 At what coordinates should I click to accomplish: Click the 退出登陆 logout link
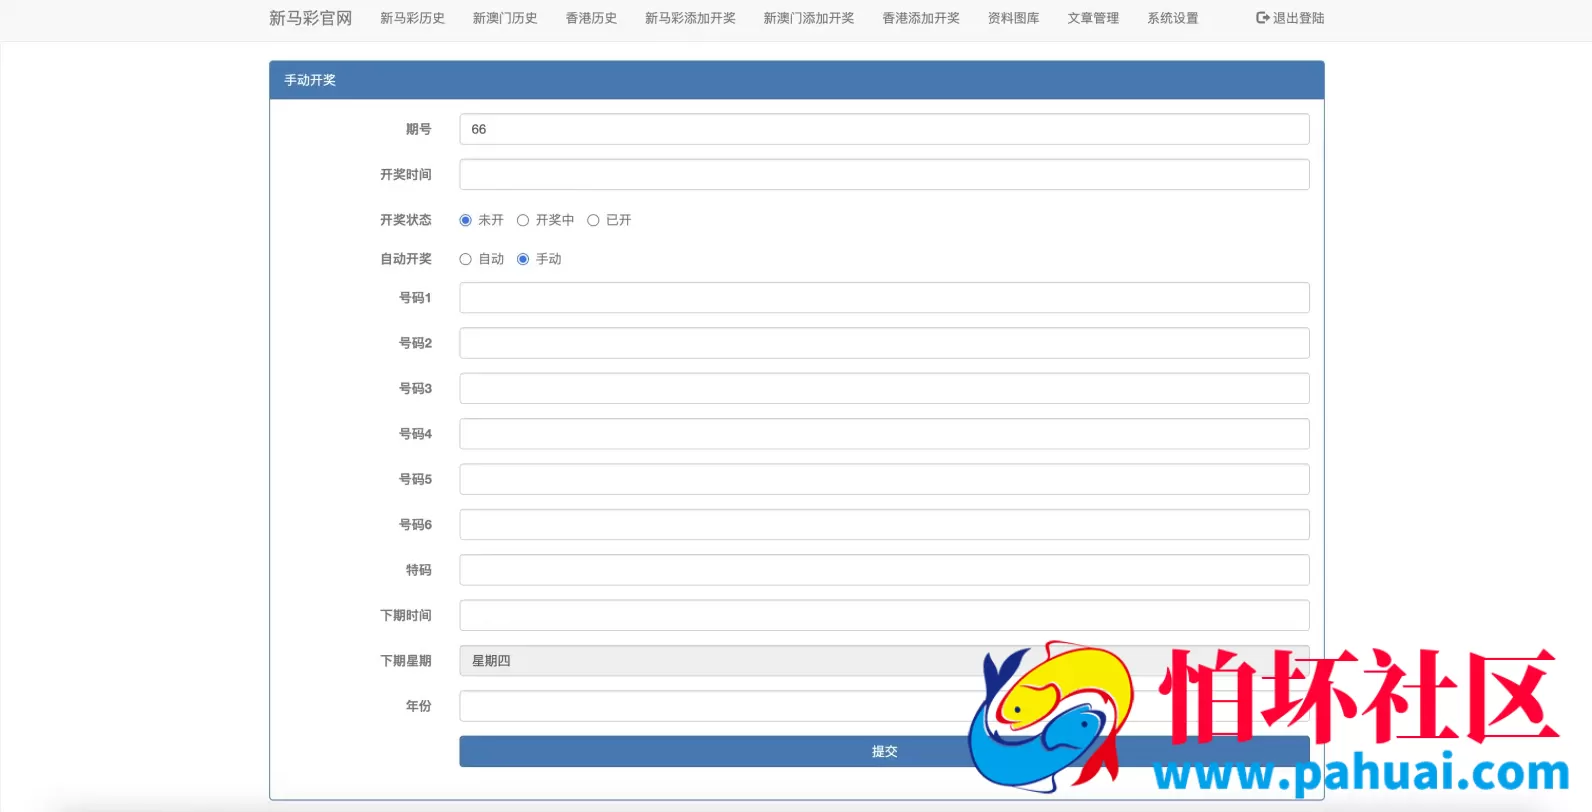click(1290, 18)
